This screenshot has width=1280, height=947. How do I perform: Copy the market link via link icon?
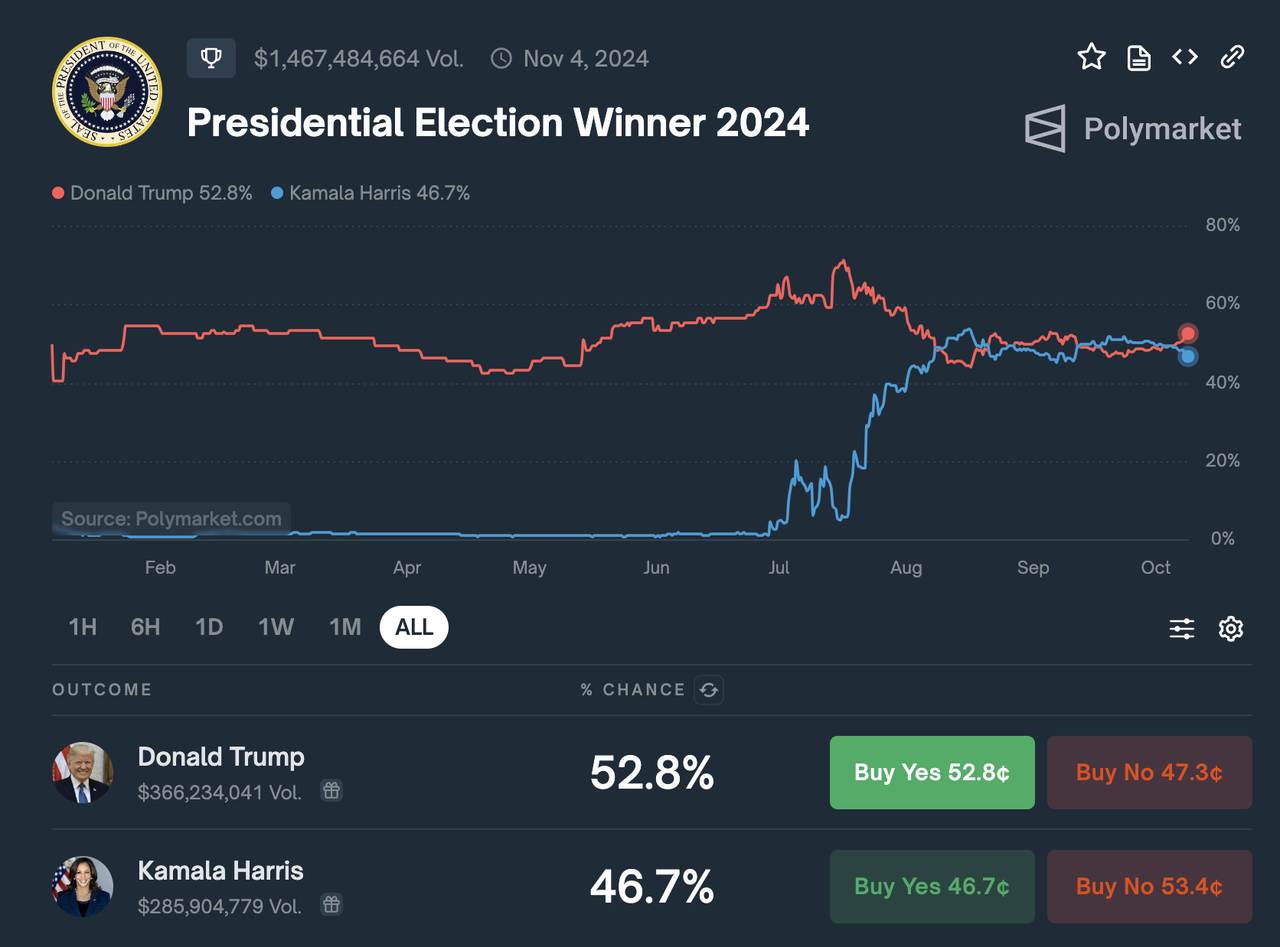(1231, 57)
